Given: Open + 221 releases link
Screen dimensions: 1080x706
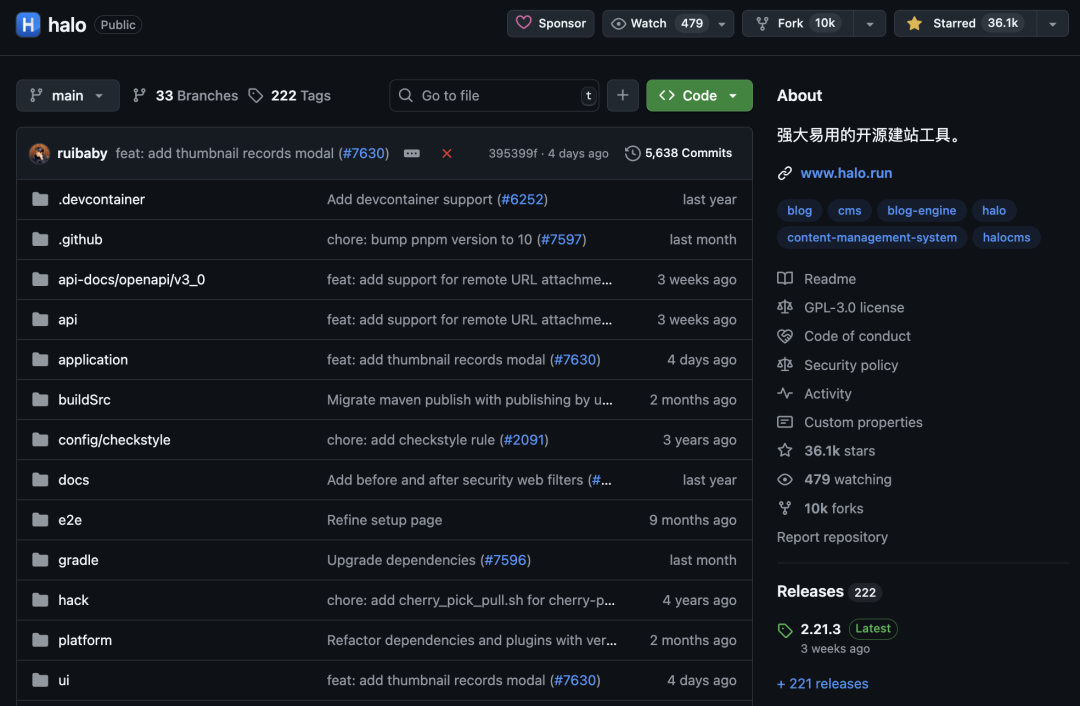Looking at the screenshot, I should (822, 684).
